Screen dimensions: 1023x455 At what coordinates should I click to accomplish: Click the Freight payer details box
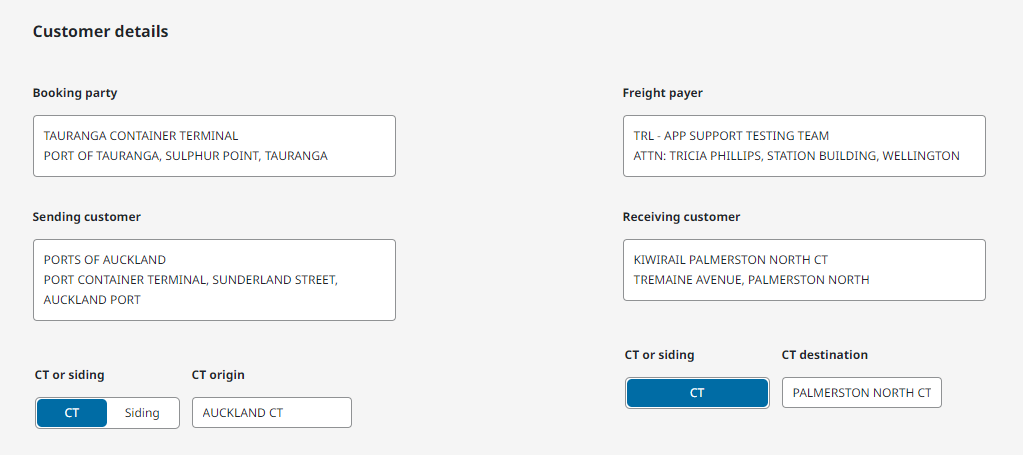804,146
